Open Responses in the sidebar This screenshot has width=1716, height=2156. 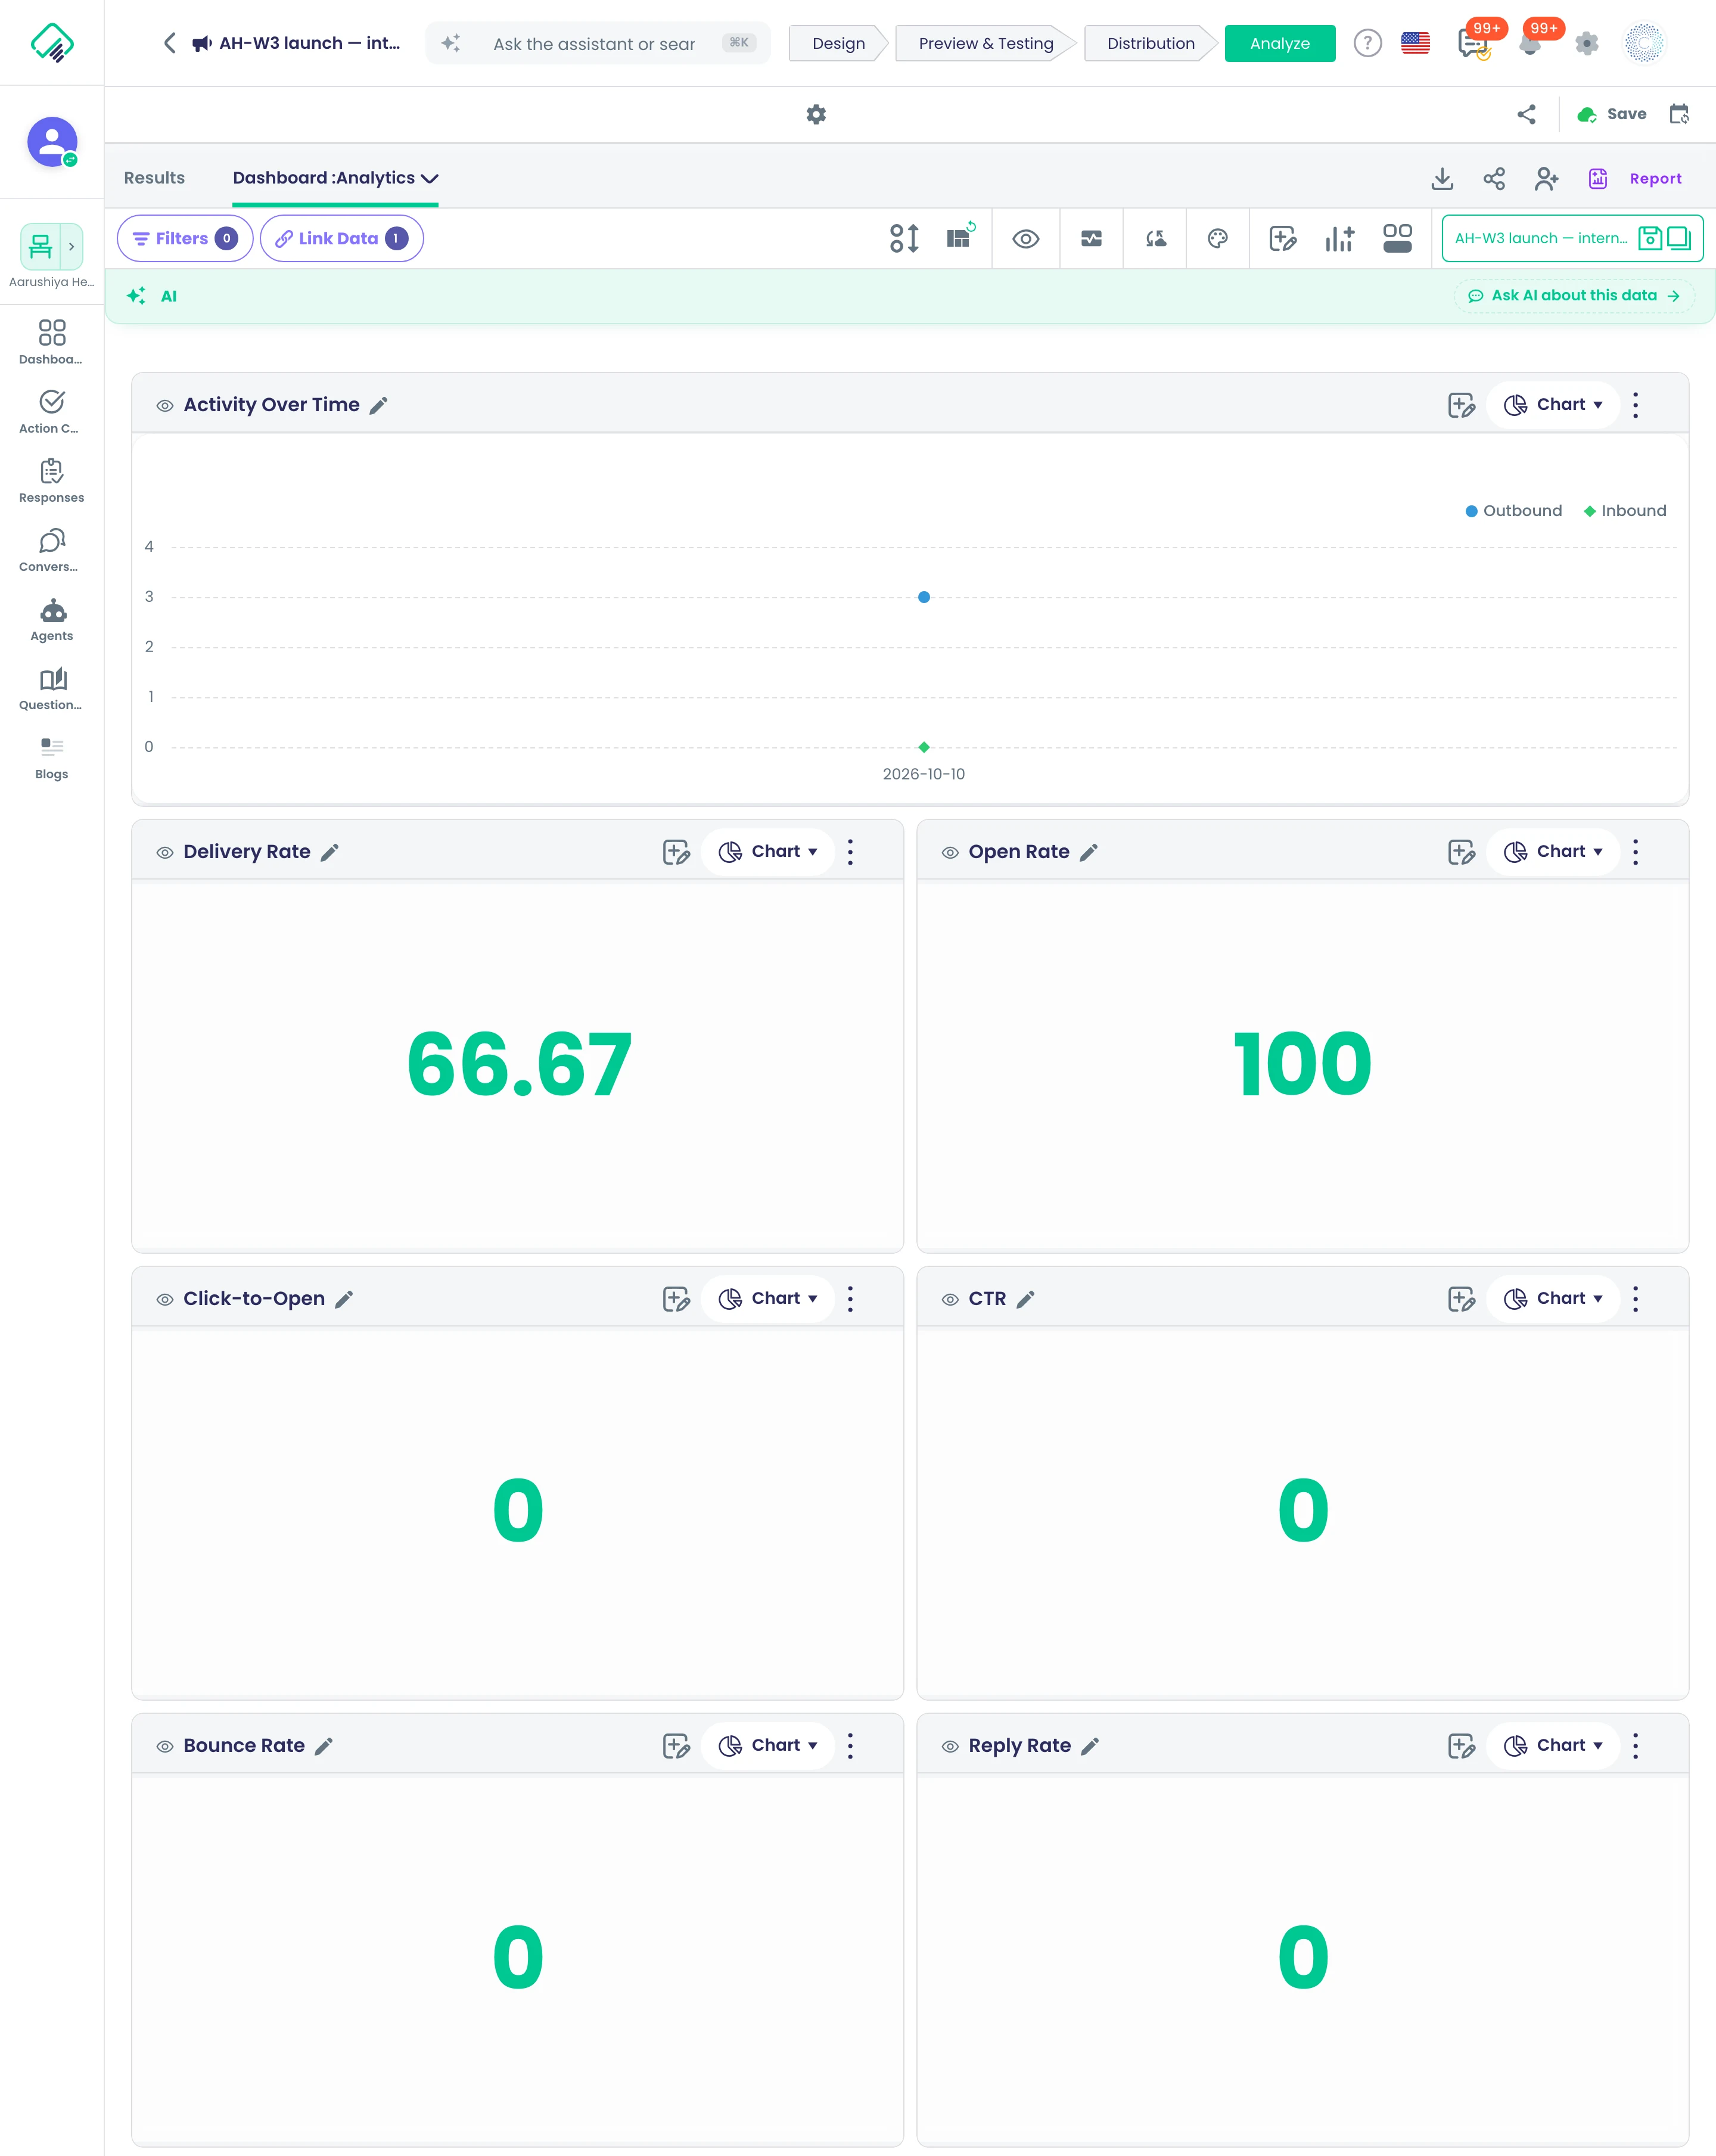coord(52,482)
